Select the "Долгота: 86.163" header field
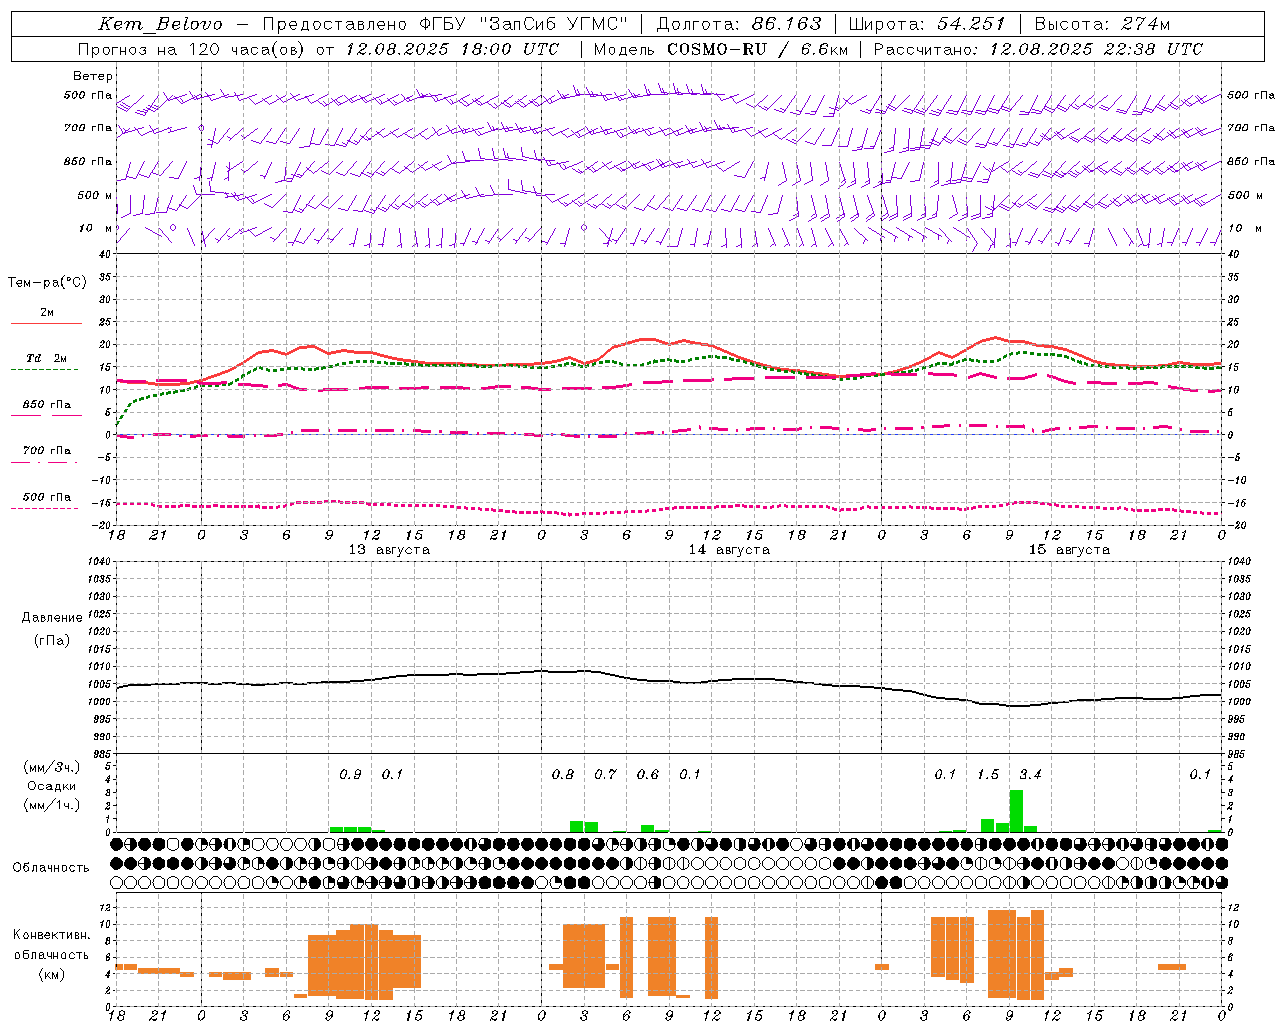 (x=739, y=24)
